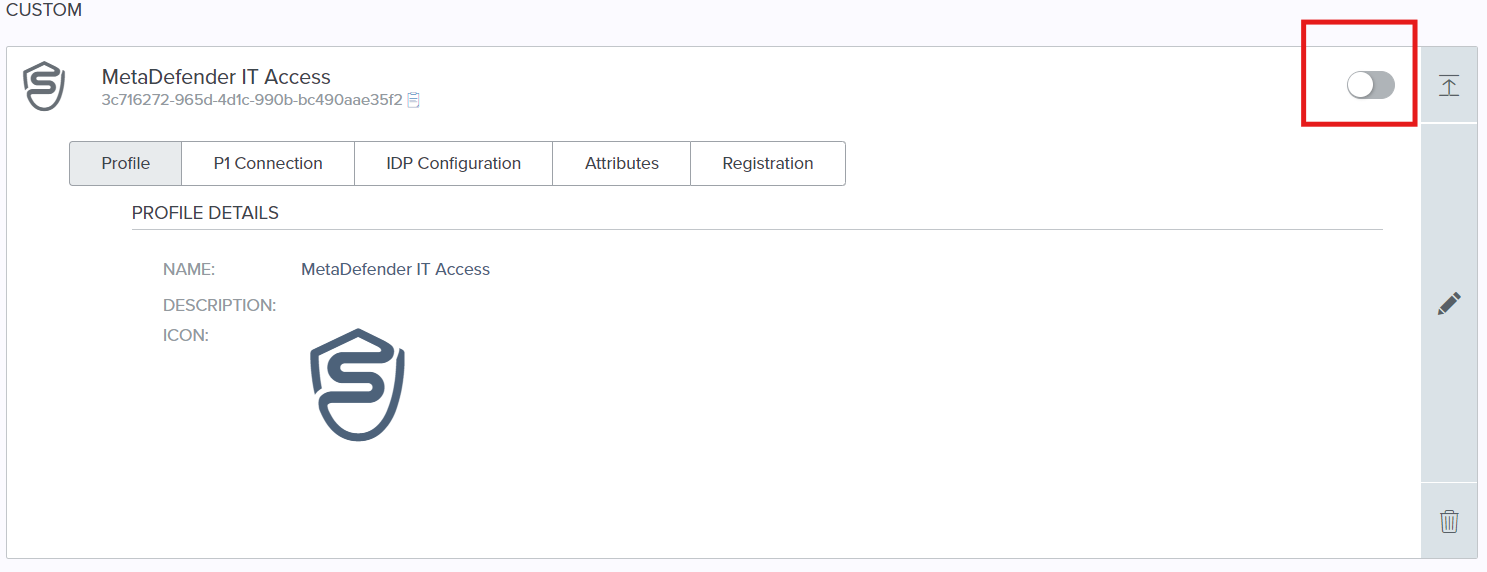
Task: Click the ICON: field label
Action: (186, 336)
